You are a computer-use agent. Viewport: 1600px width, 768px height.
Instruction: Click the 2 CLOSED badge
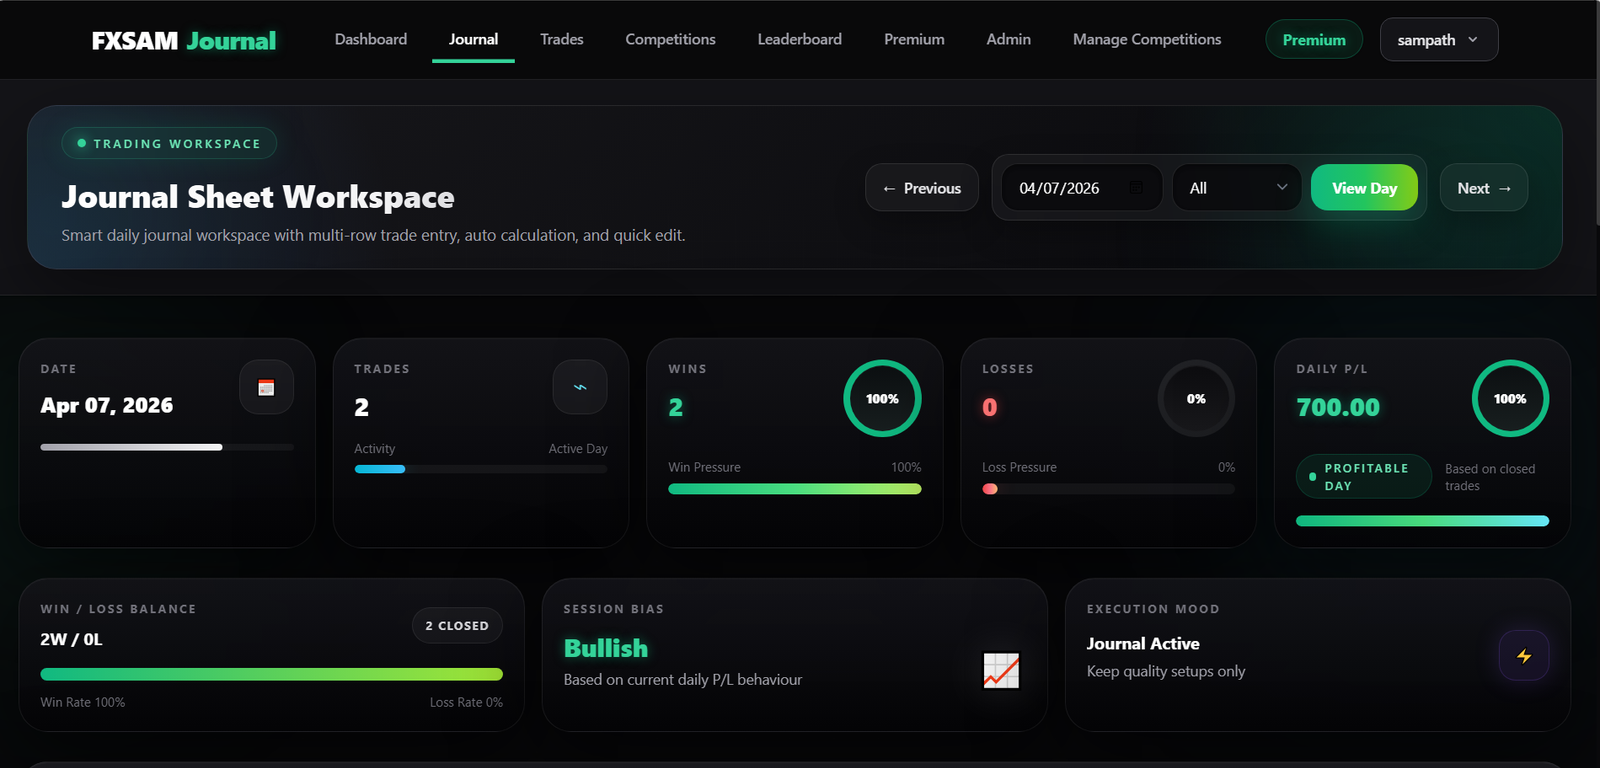pos(457,626)
